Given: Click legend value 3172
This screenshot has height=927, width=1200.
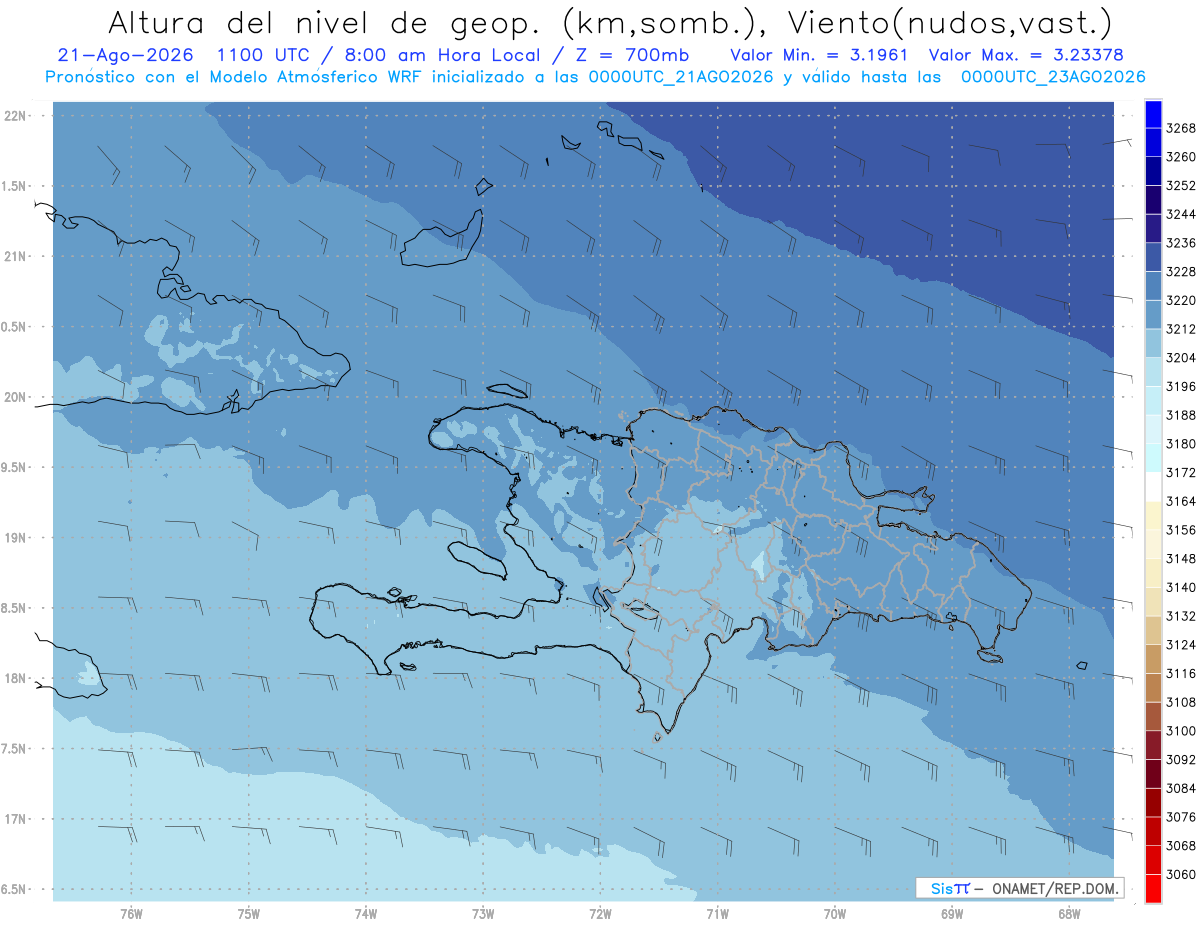Looking at the screenshot, I should click(x=1181, y=472).
